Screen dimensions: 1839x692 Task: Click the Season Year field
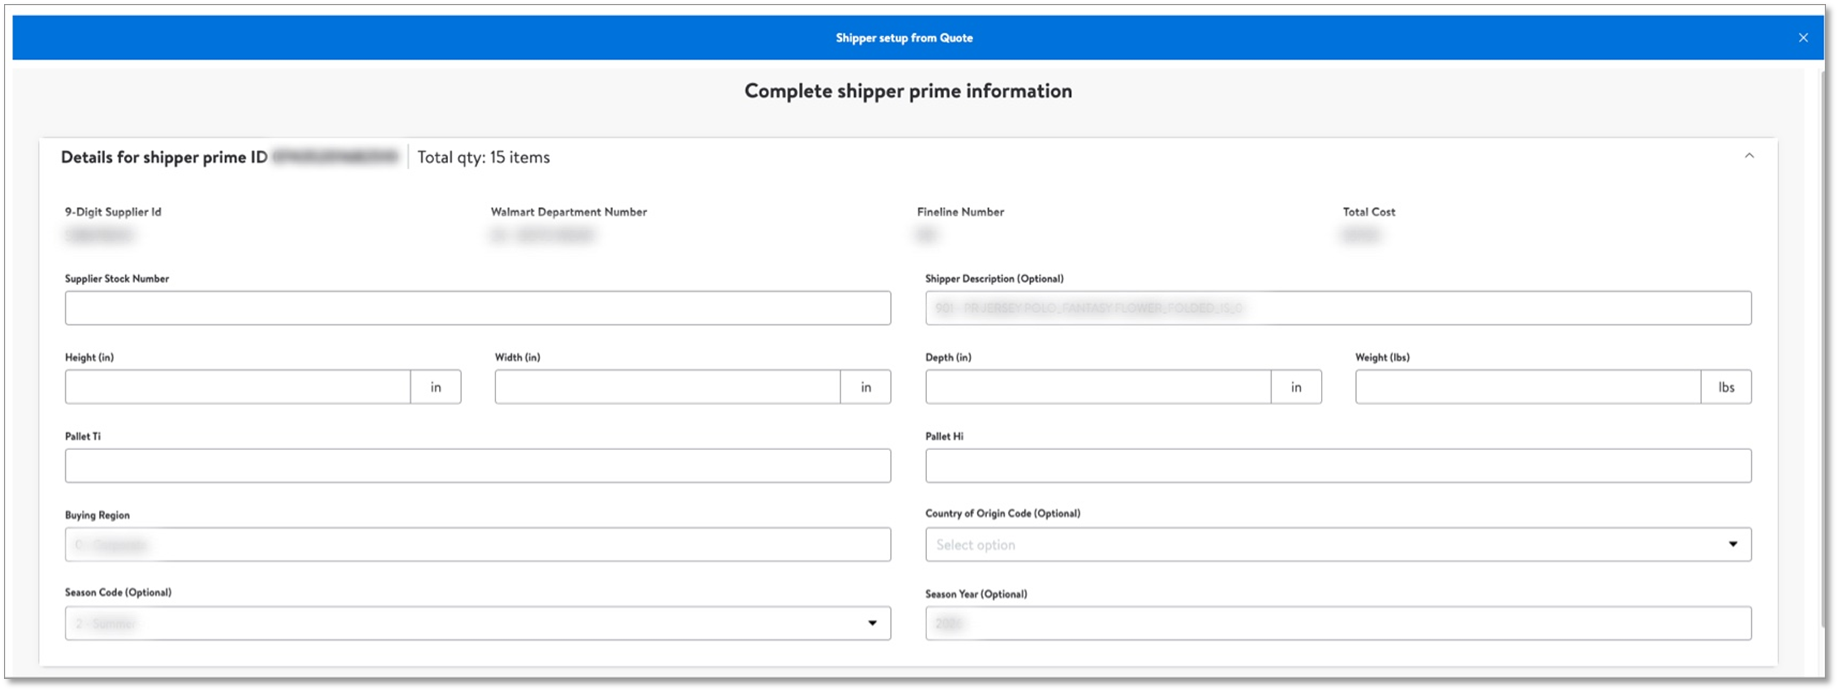(x=1337, y=624)
